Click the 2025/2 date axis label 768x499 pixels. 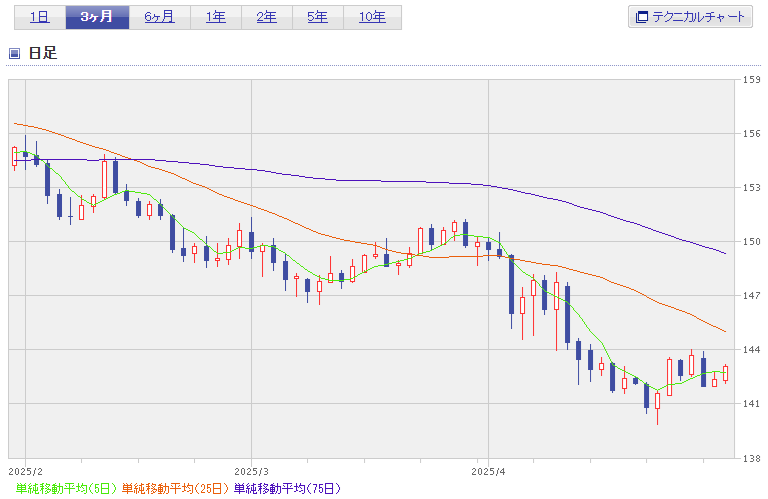point(25,472)
